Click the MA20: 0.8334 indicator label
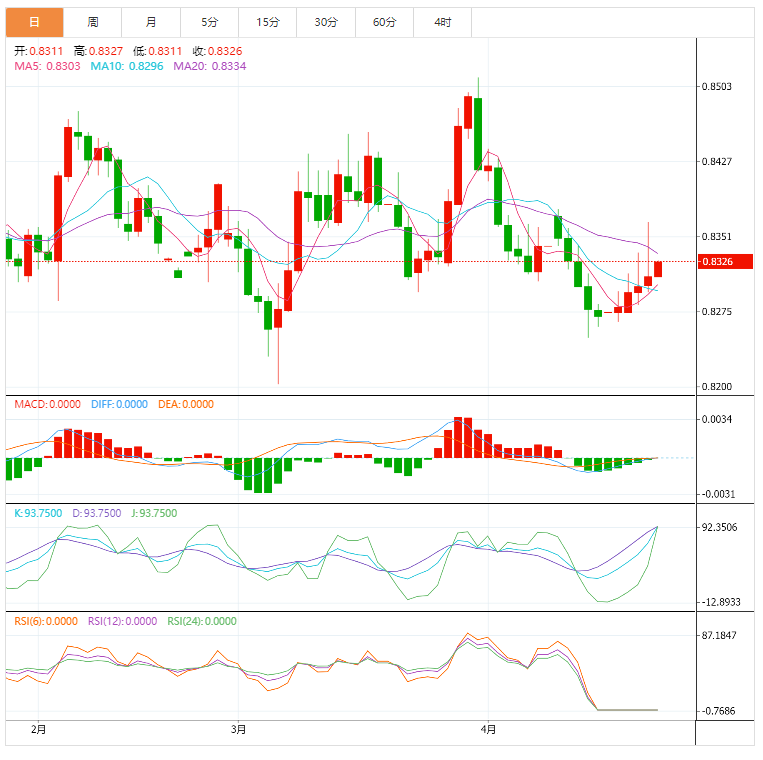 [210, 66]
